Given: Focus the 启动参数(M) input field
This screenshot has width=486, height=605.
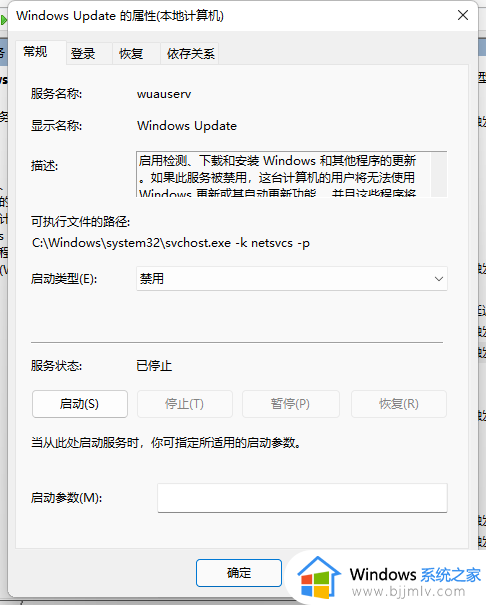Looking at the screenshot, I should [302, 498].
